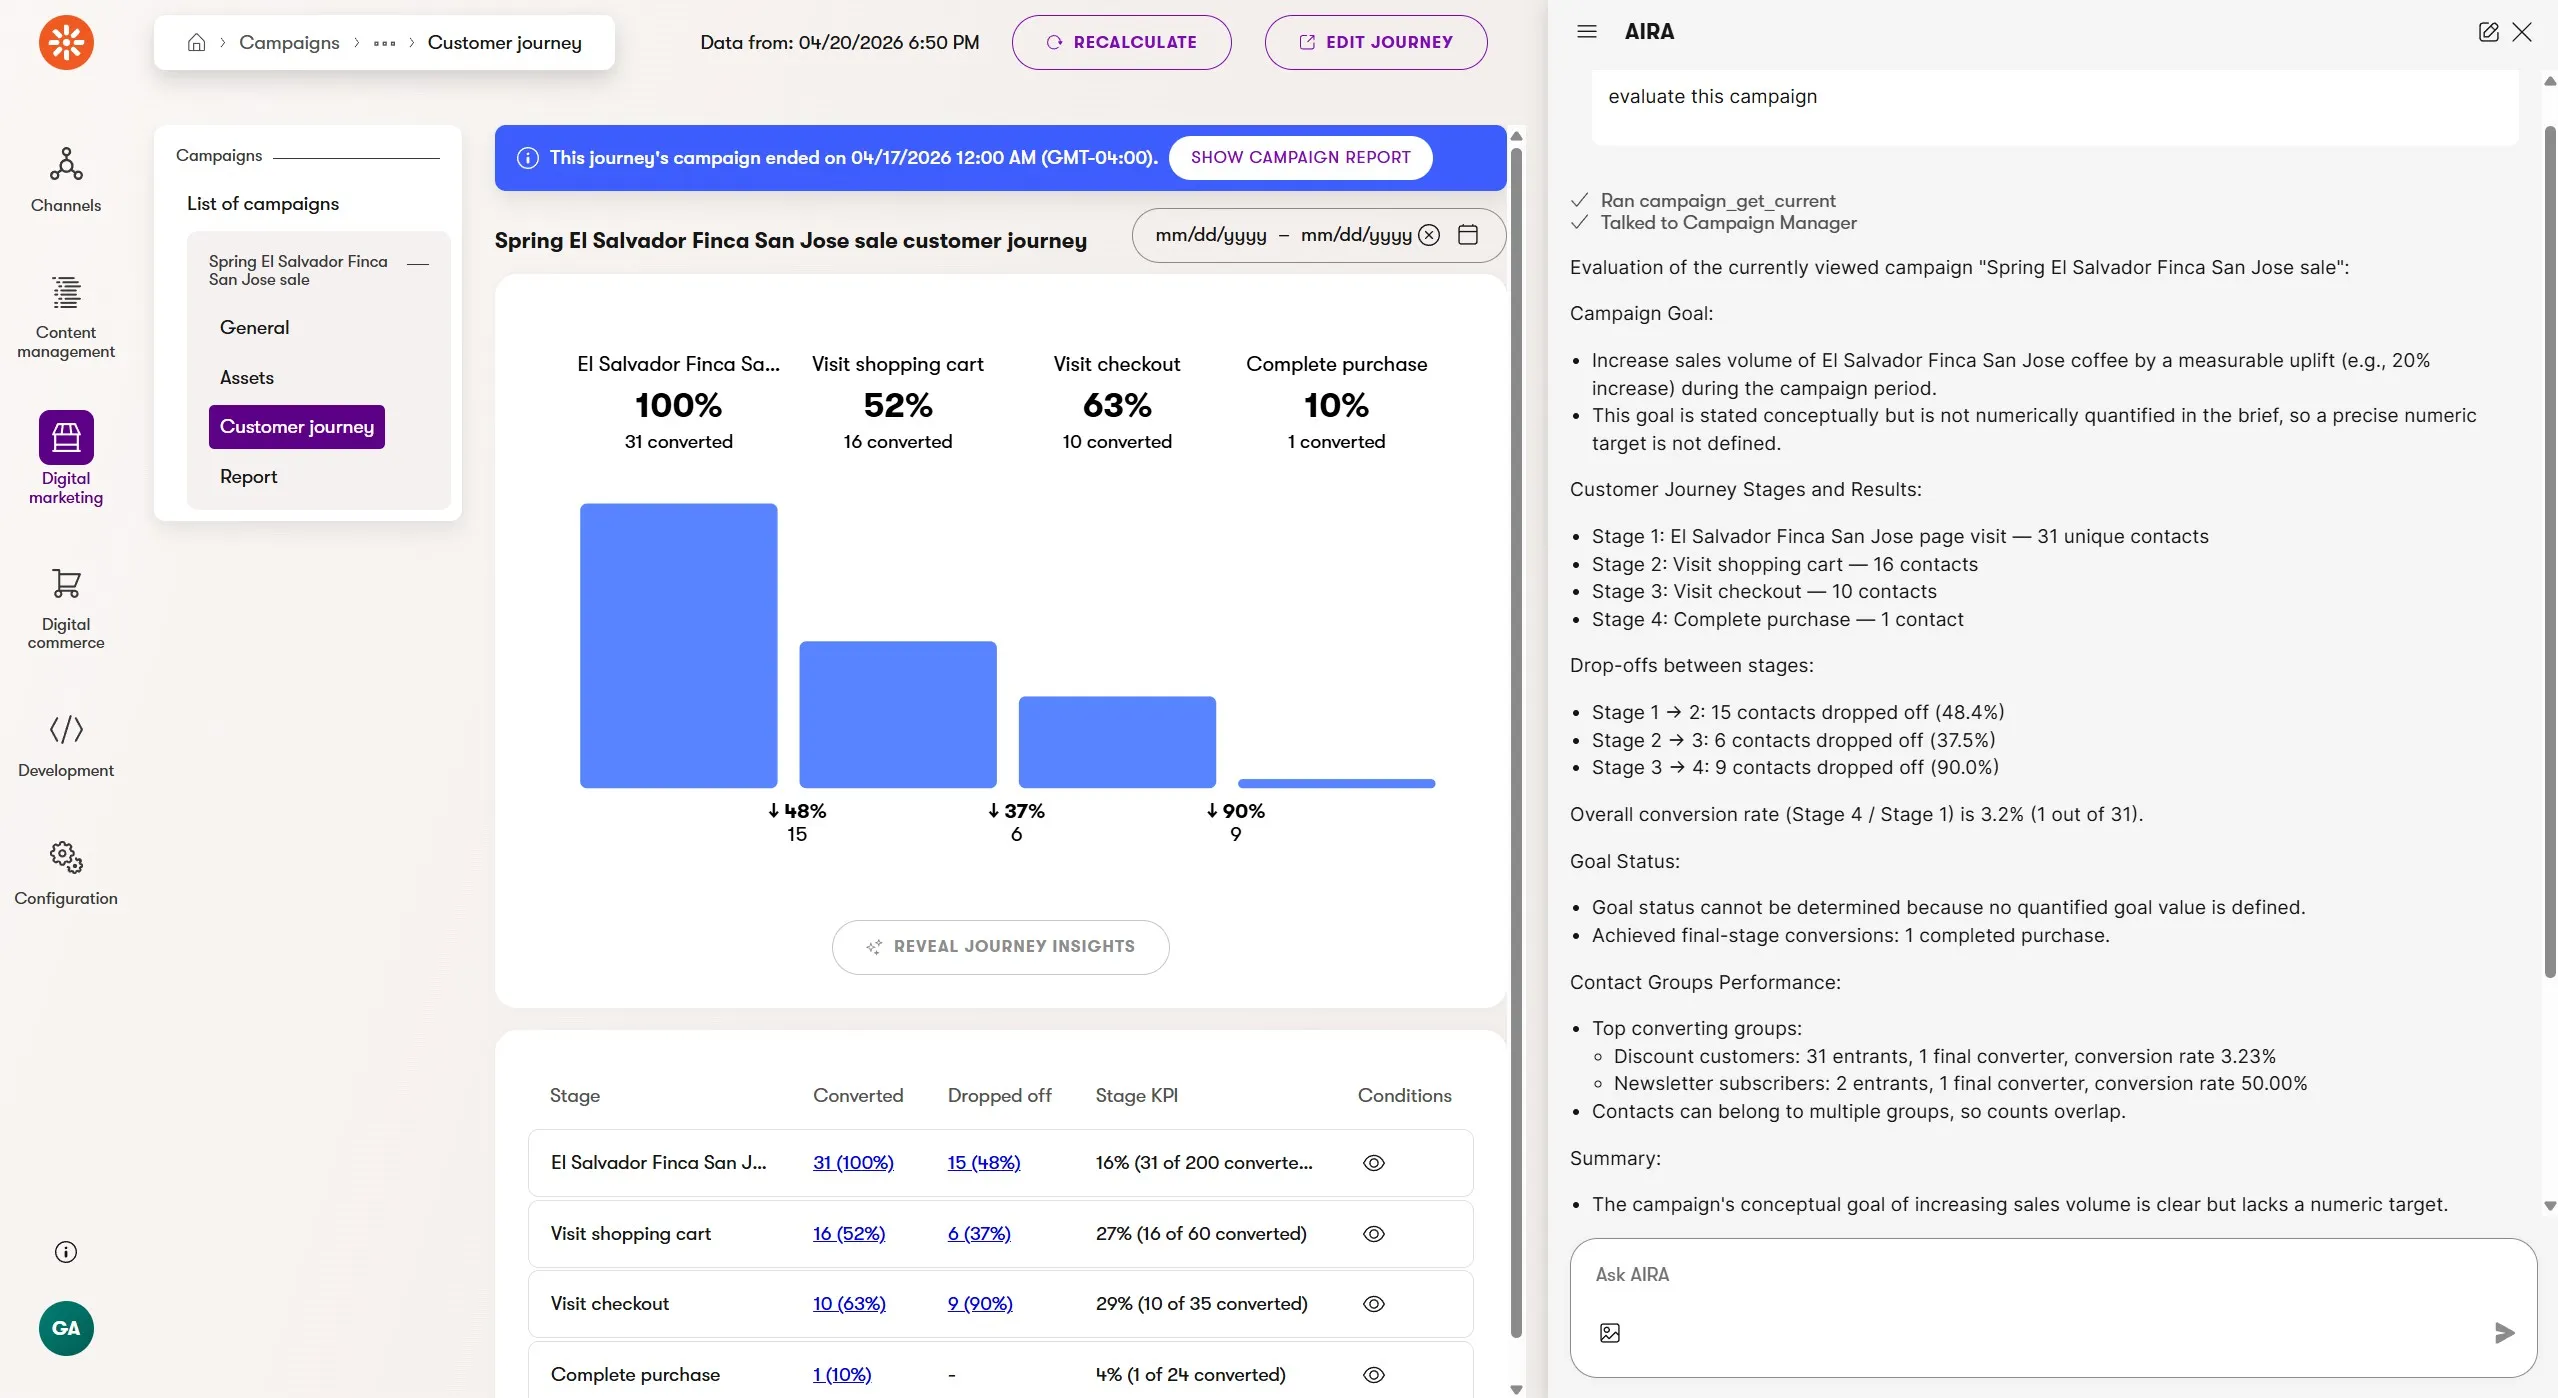This screenshot has width=2558, height=1398.
Task: View conditions for Visit shopping cart stage
Action: pyautogui.click(x=1374, y=1234)
